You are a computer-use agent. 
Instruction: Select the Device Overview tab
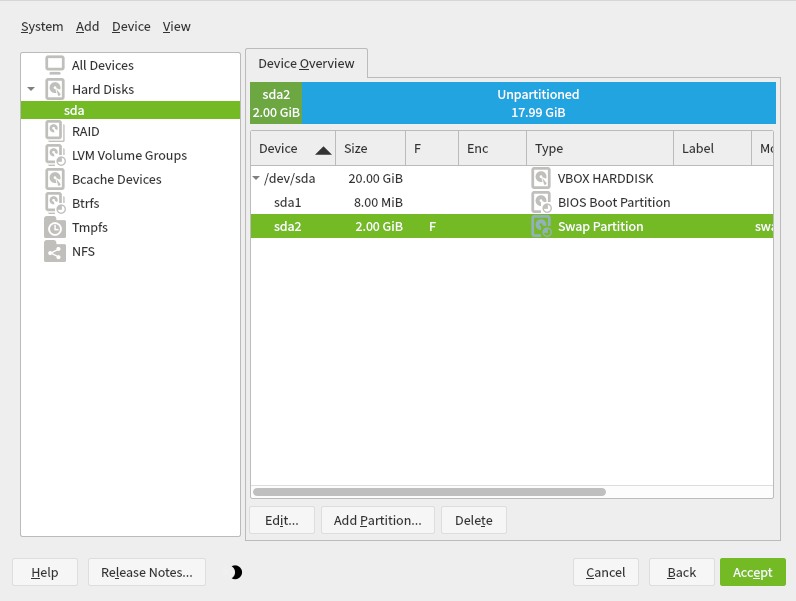click(x=306, y=63)
